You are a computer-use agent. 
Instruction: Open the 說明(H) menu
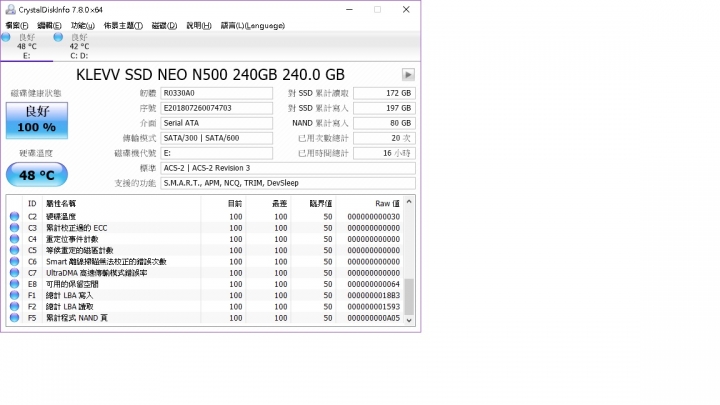[x=199, y=26]
